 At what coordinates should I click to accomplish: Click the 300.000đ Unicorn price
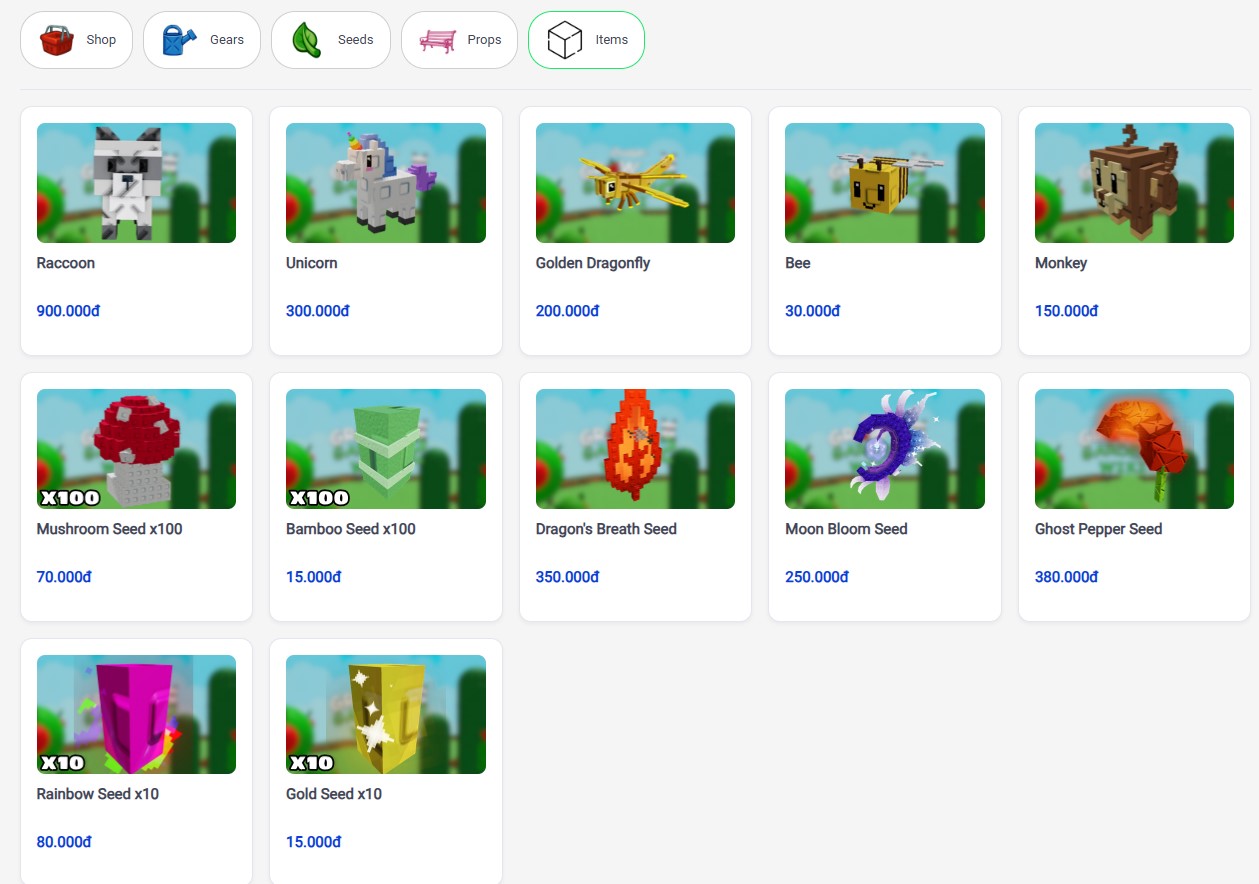318,311
